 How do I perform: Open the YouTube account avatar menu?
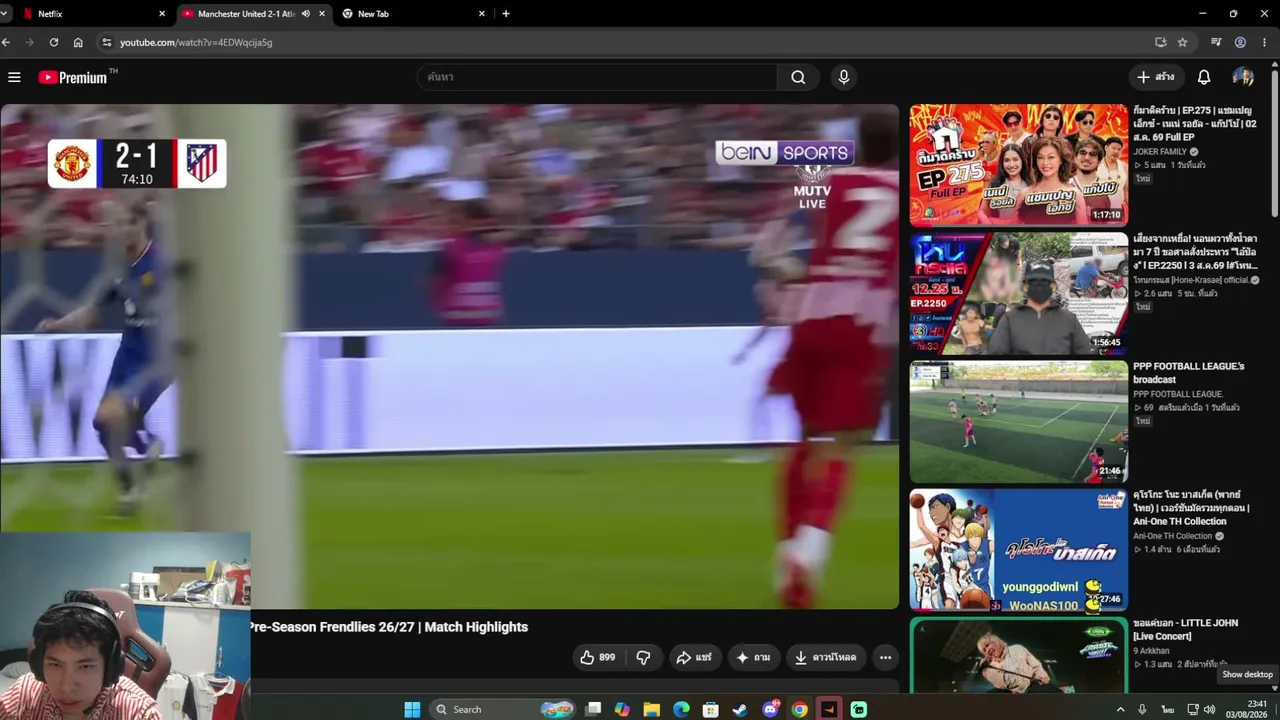click(x=1243, y=77)
